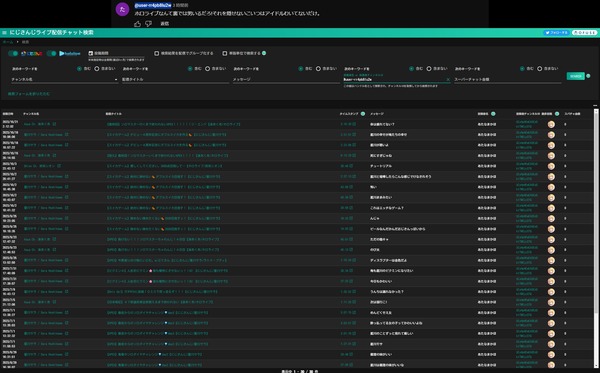Image resolution: width=600 pixels, height=373 pixels.
Task: Select 含まない radio for poster name keyword
Action: click(429, 69)
